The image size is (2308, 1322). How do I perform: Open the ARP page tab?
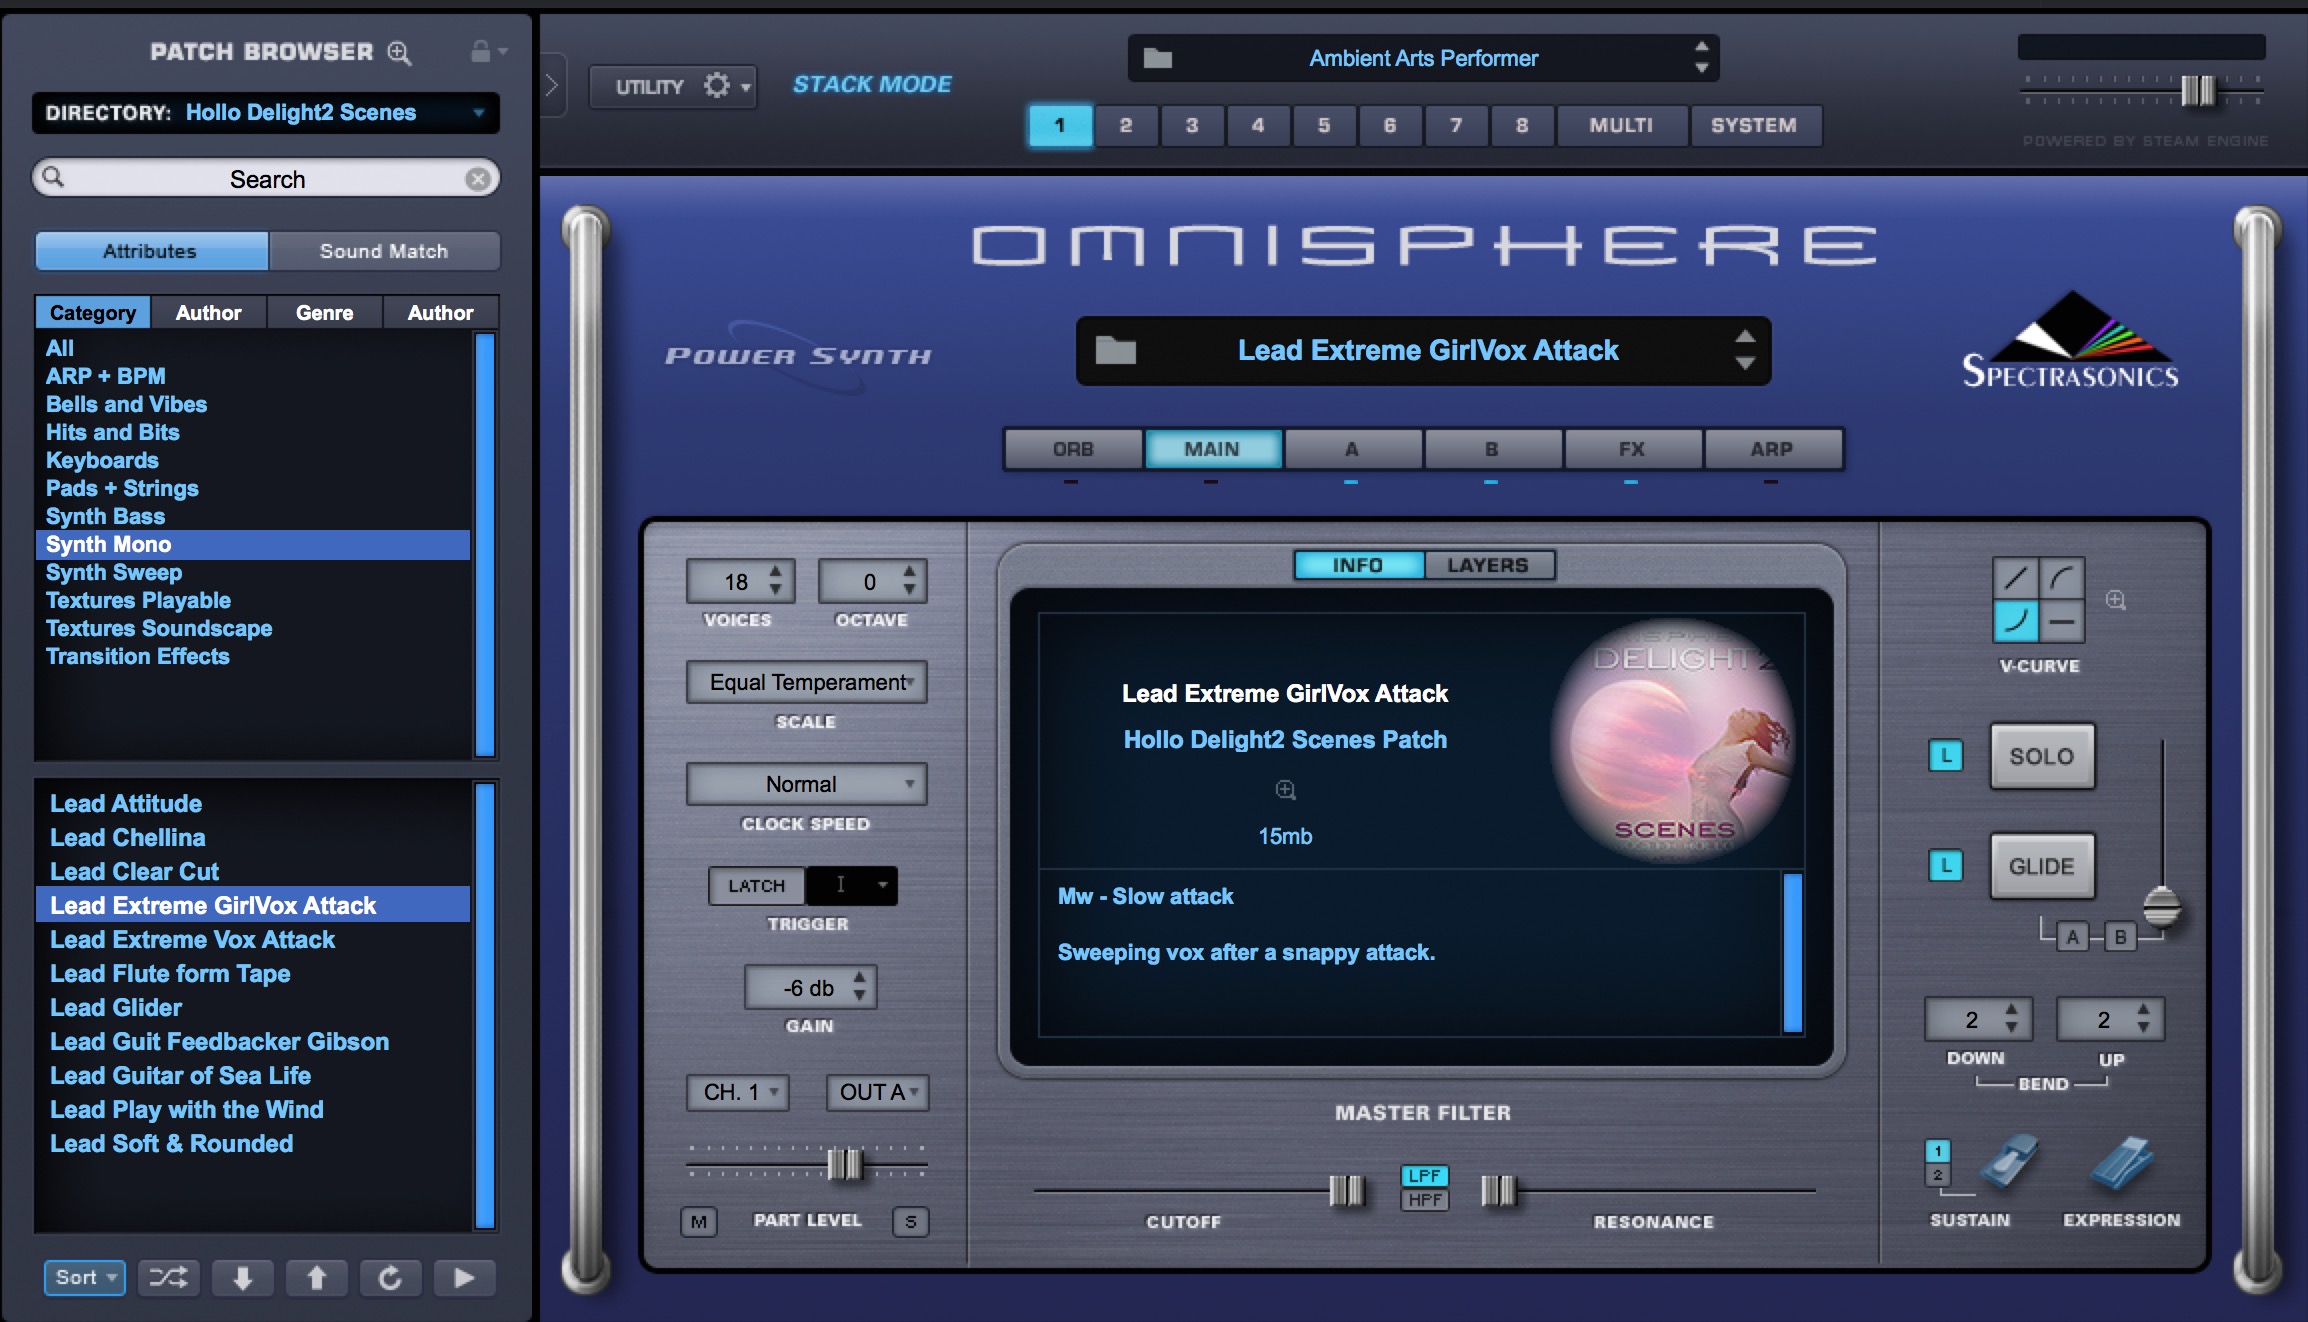[x=1772, y=449]
